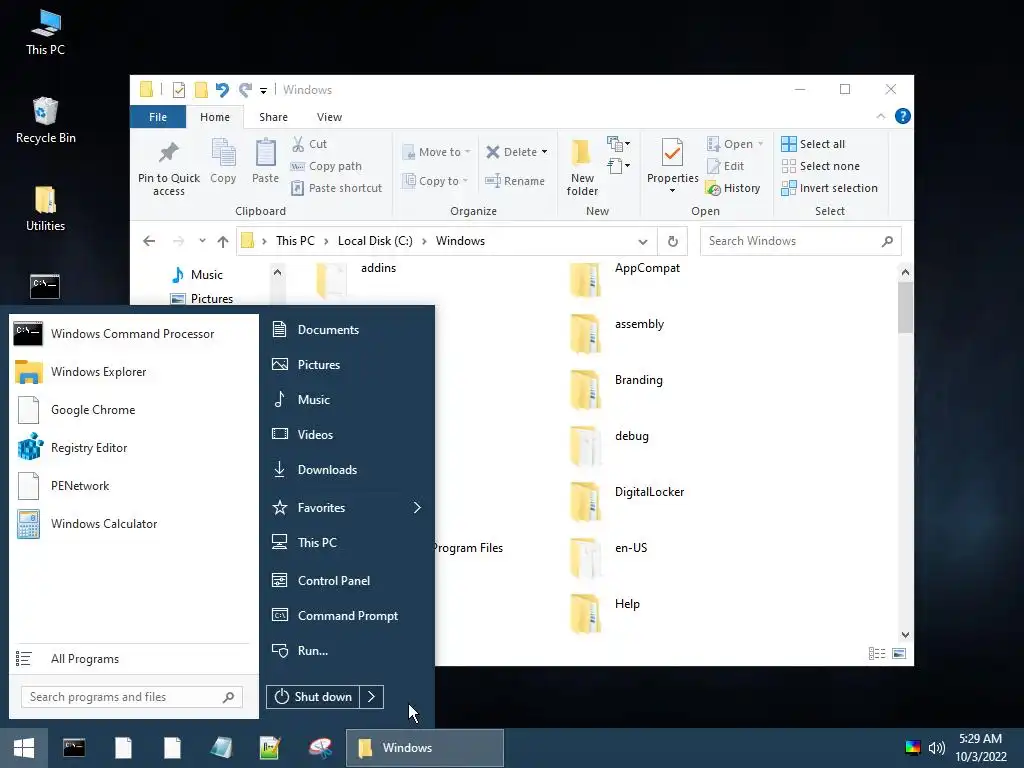Click the Redo icon in title bar
The height and width of the screenshot is (768, 1024).
point(245,89)
